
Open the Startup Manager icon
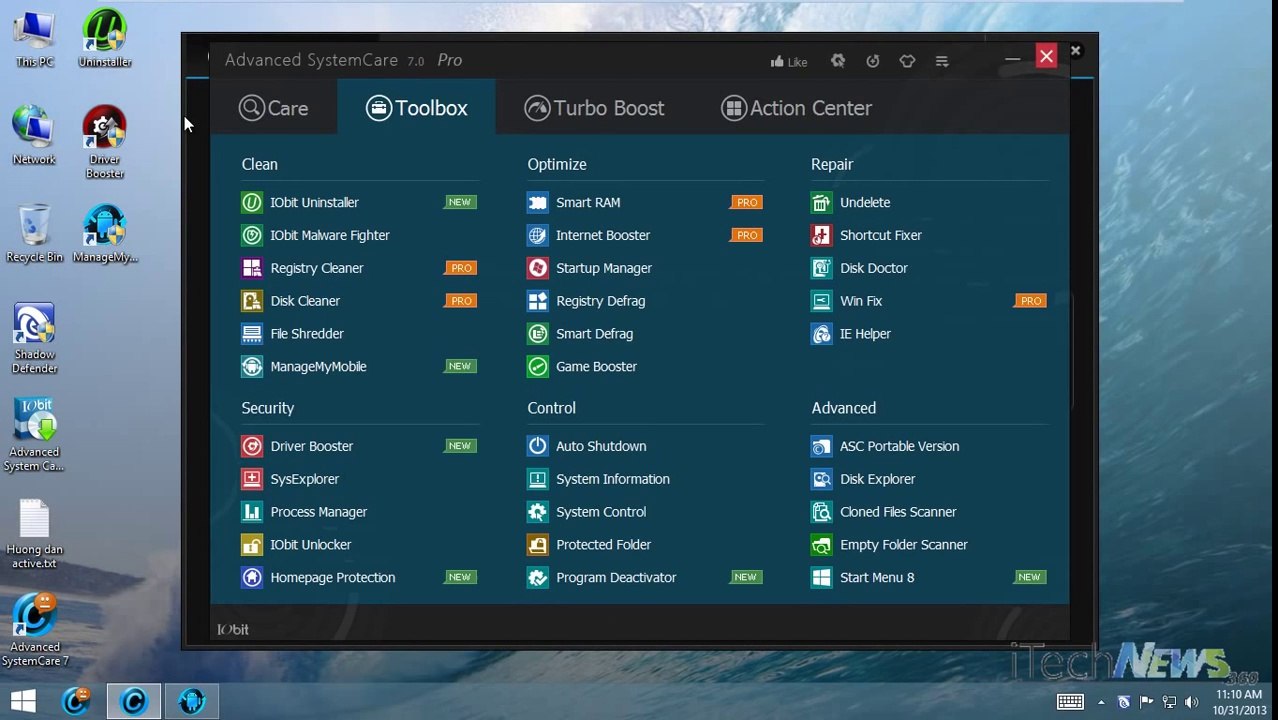(538, 268)
